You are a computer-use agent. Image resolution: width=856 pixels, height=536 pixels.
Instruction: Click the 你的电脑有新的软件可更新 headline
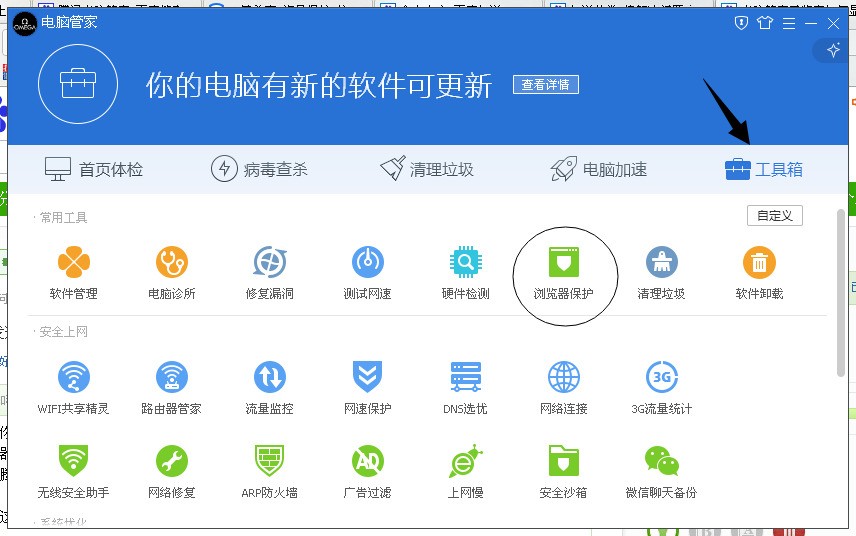pos(319,85)
